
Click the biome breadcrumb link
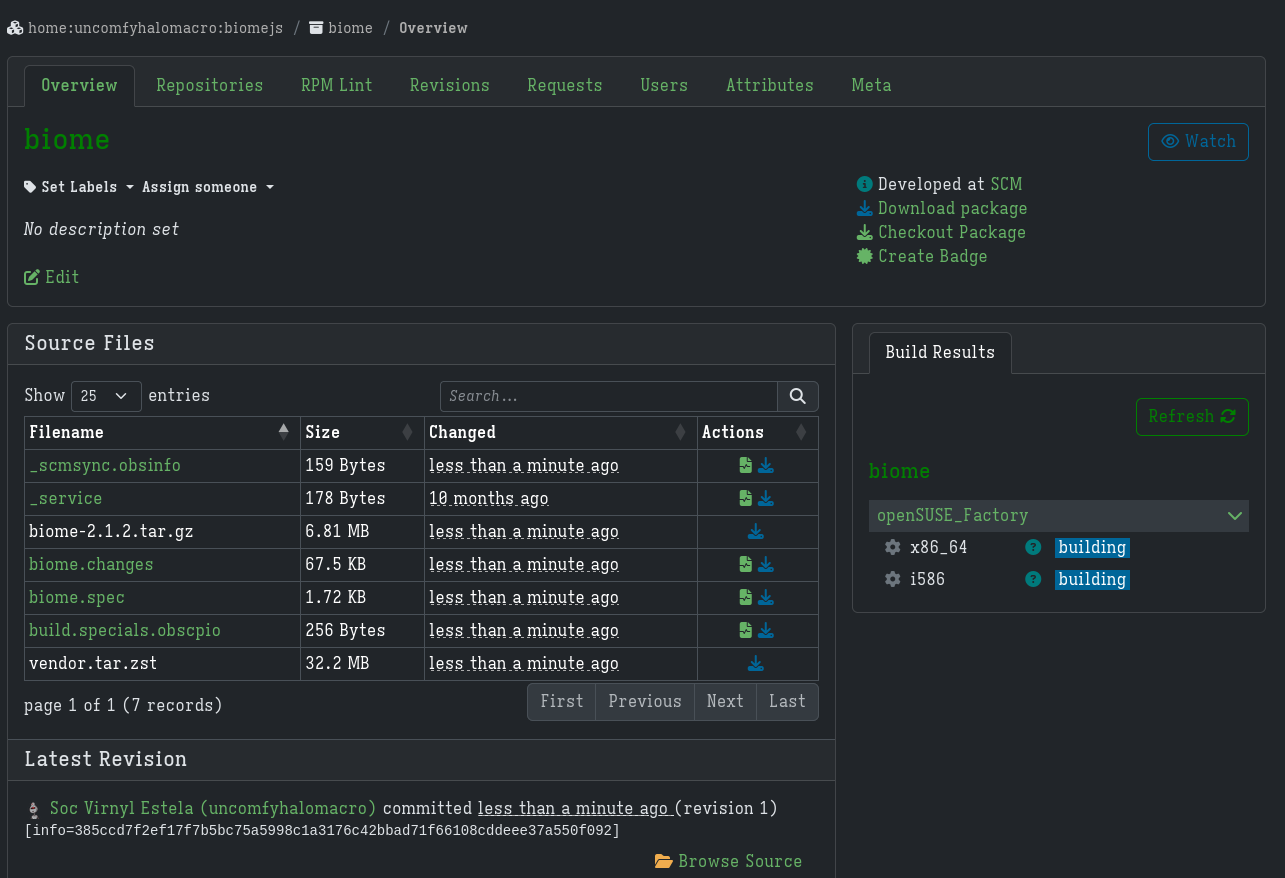coord(350,28)
